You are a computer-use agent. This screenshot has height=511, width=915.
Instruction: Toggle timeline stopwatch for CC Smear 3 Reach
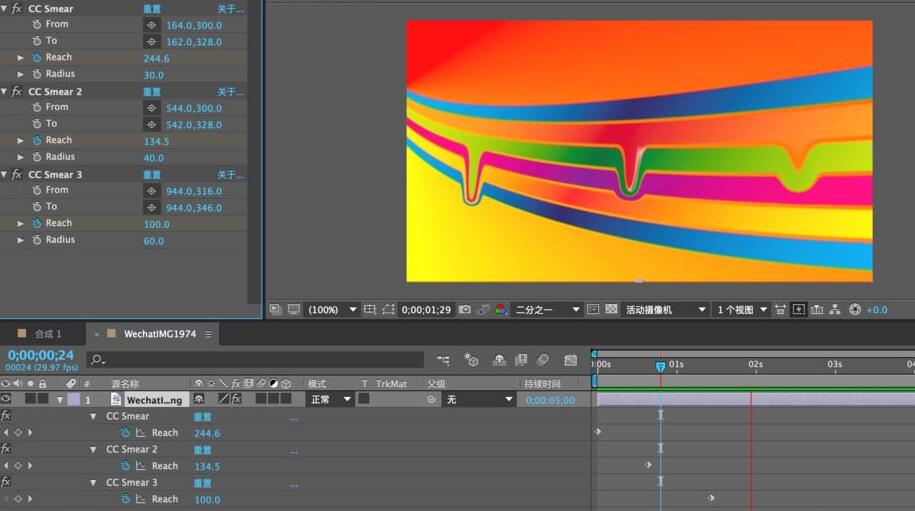click(x=125, y=499)
